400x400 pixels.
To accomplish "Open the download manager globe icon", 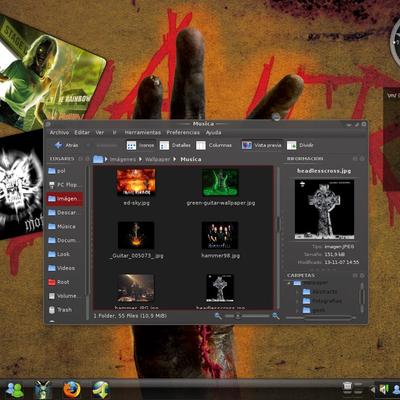I will (101, 389).
